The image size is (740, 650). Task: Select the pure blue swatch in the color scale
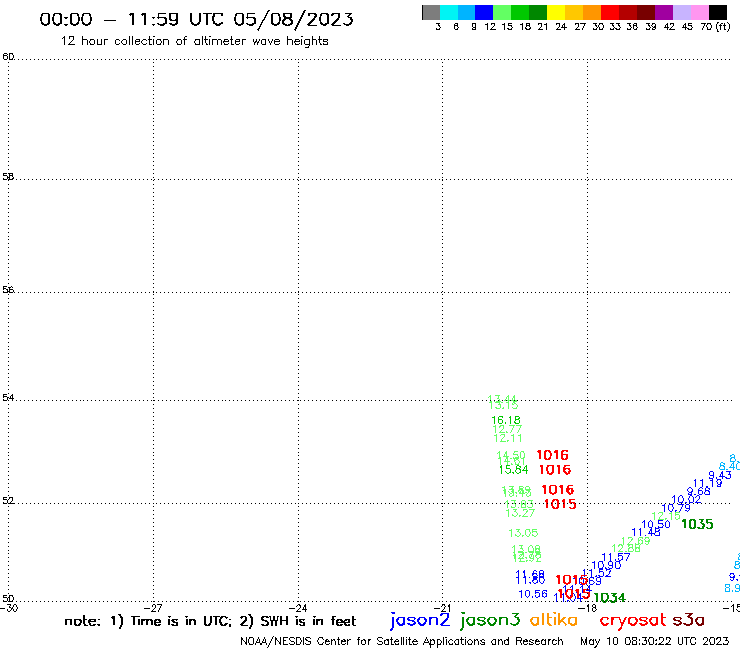(x=484, y=12)
